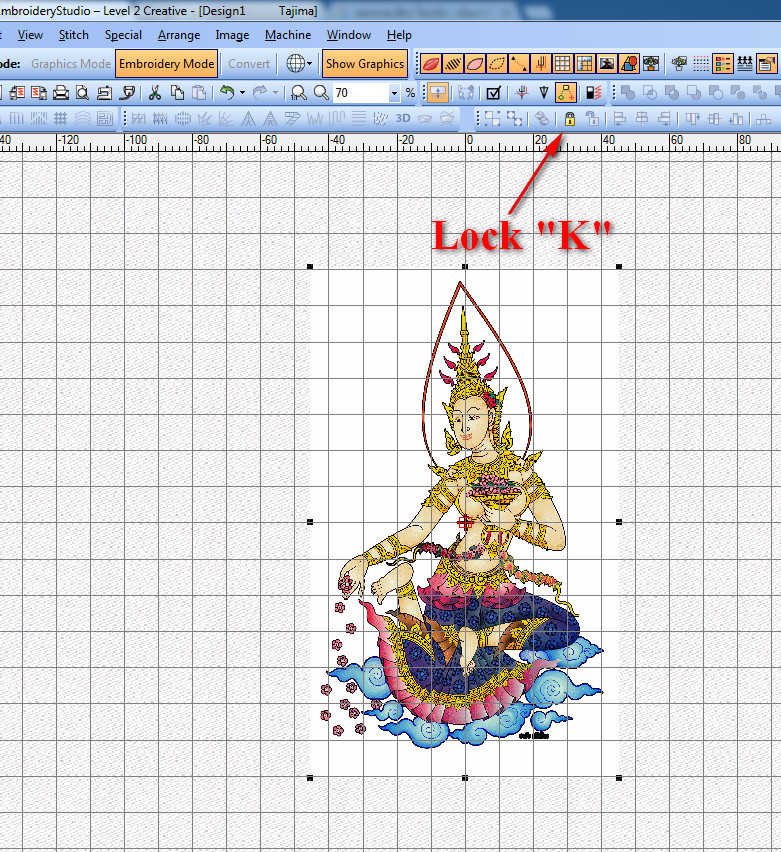Toggle Show Vectors shapes icon
Image resolution: width=781 pixels, height=852 pixels.
[629, 64]
